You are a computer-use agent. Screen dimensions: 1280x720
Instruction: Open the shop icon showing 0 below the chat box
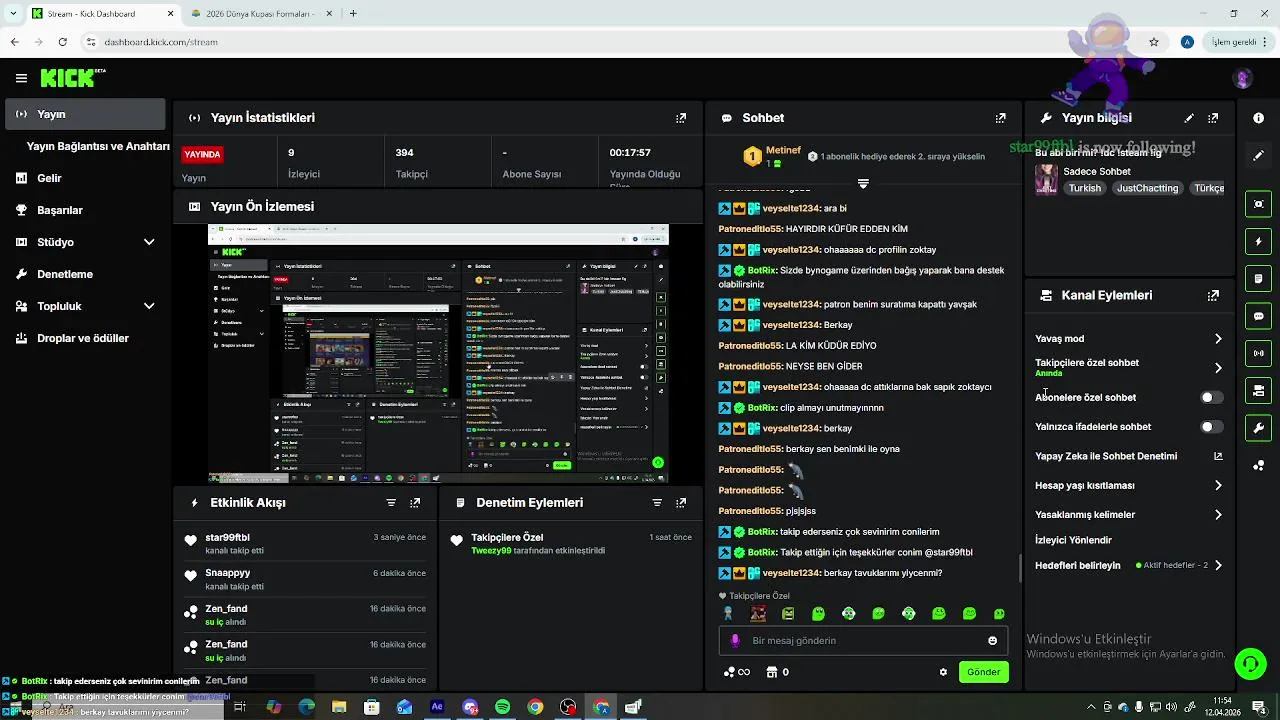click(776, 672)
